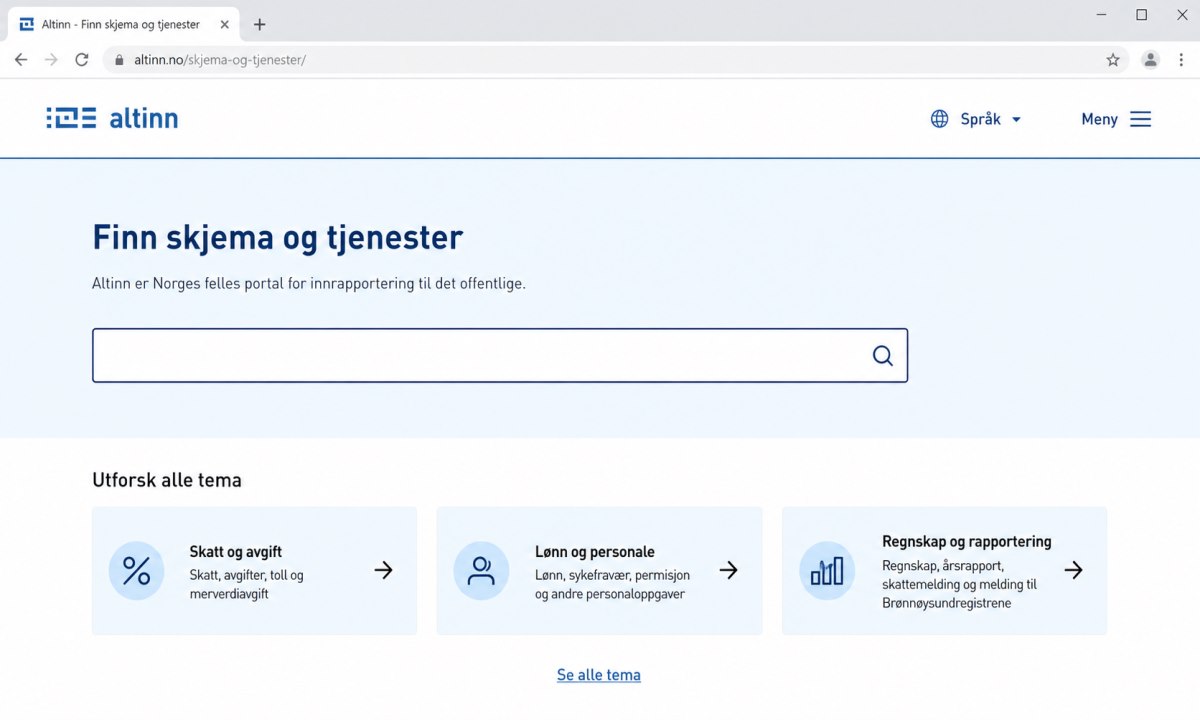Viewport: 1200px width, 720px height.
Task: Click the arrow on Lønn og personale card
Action: [729, 570]
